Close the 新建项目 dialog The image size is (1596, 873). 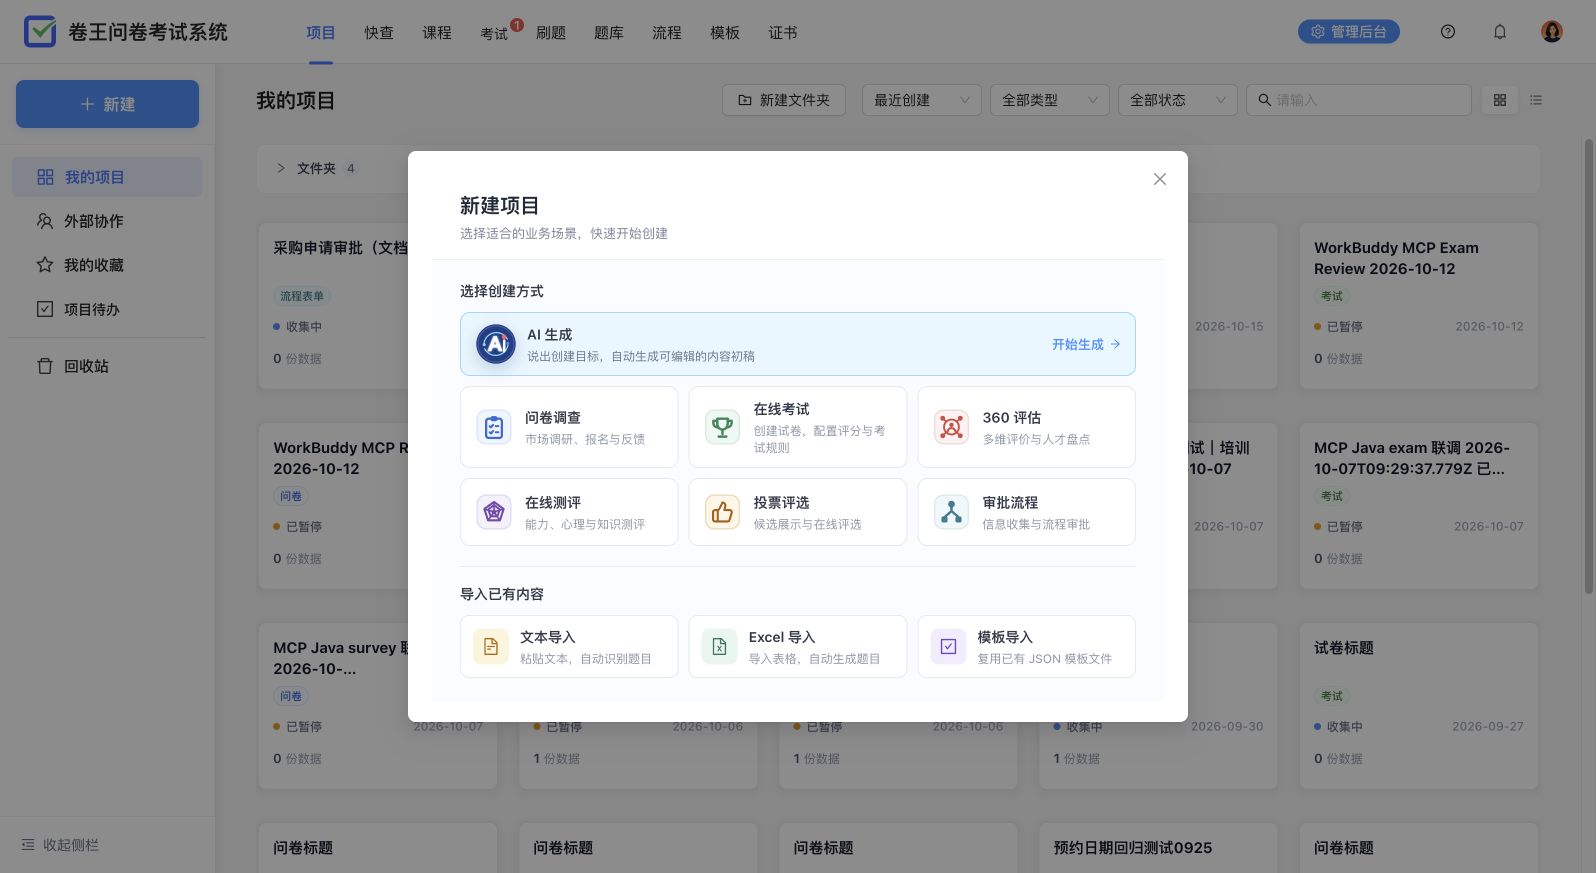pos(1160,179)
